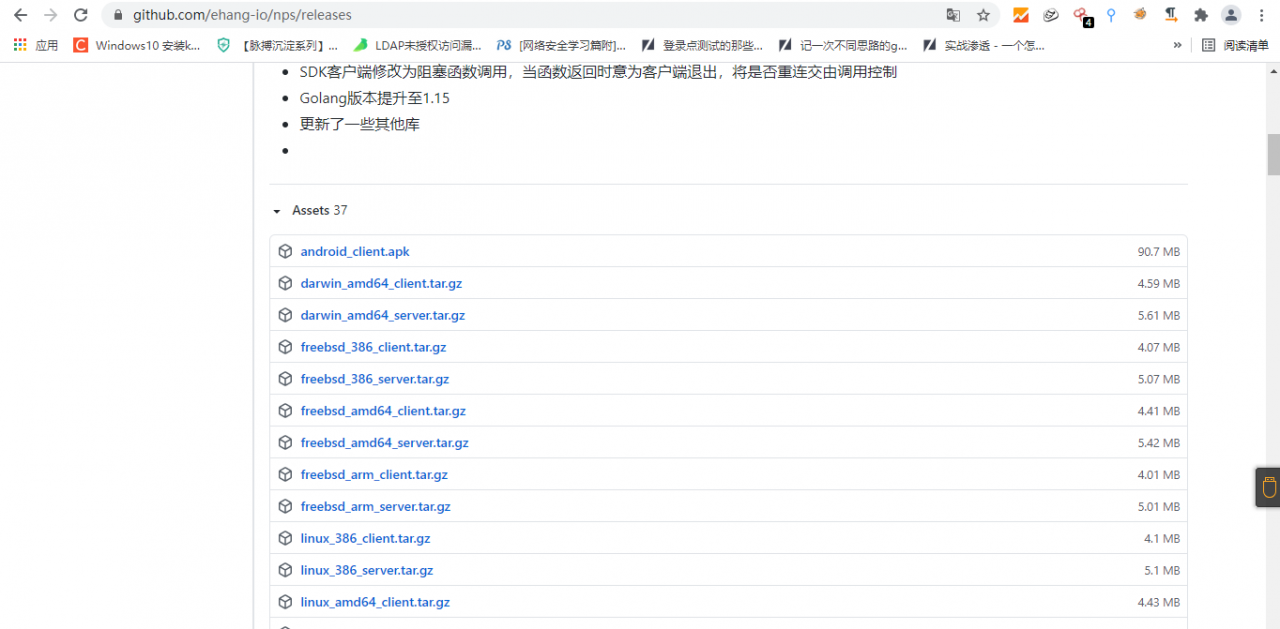The image size is (1280, 629).
Task: Open the Extensions puzzle piece menu
Action: coord(1201,15)
